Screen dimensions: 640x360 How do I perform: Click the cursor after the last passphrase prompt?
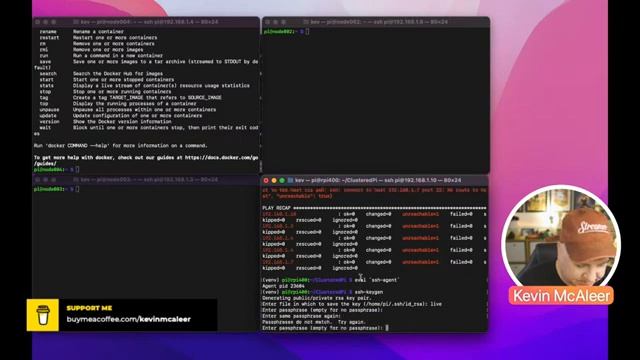click(x=387, y=328)
